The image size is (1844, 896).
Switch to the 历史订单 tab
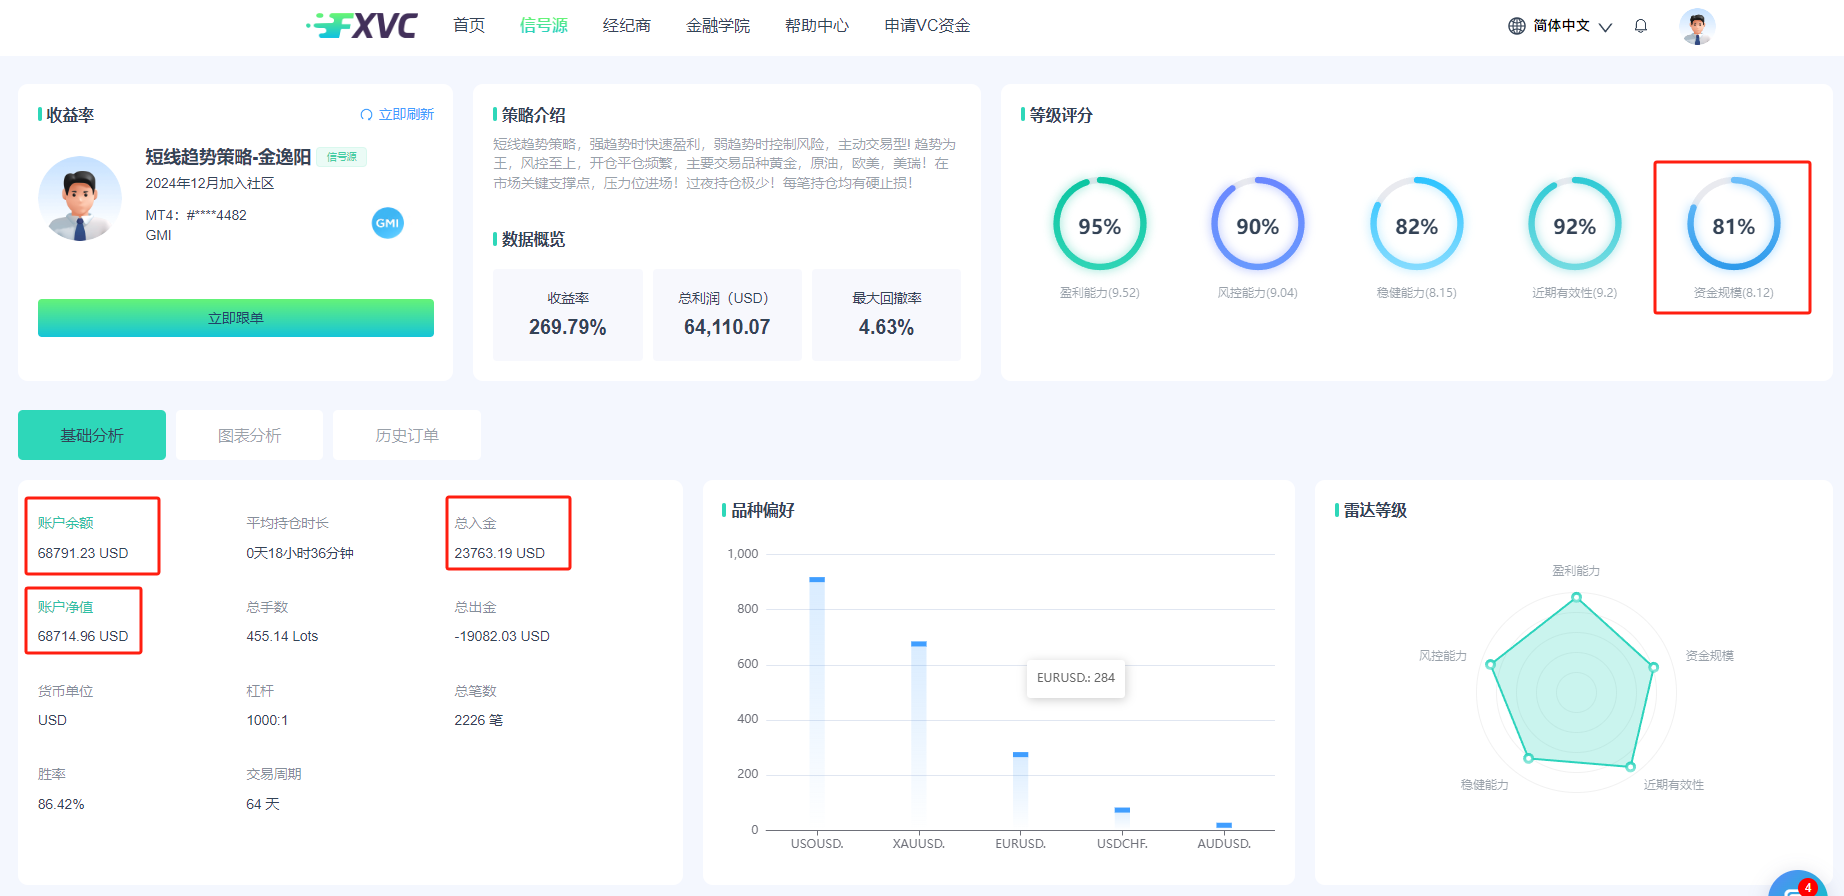[x=407, y=435]
